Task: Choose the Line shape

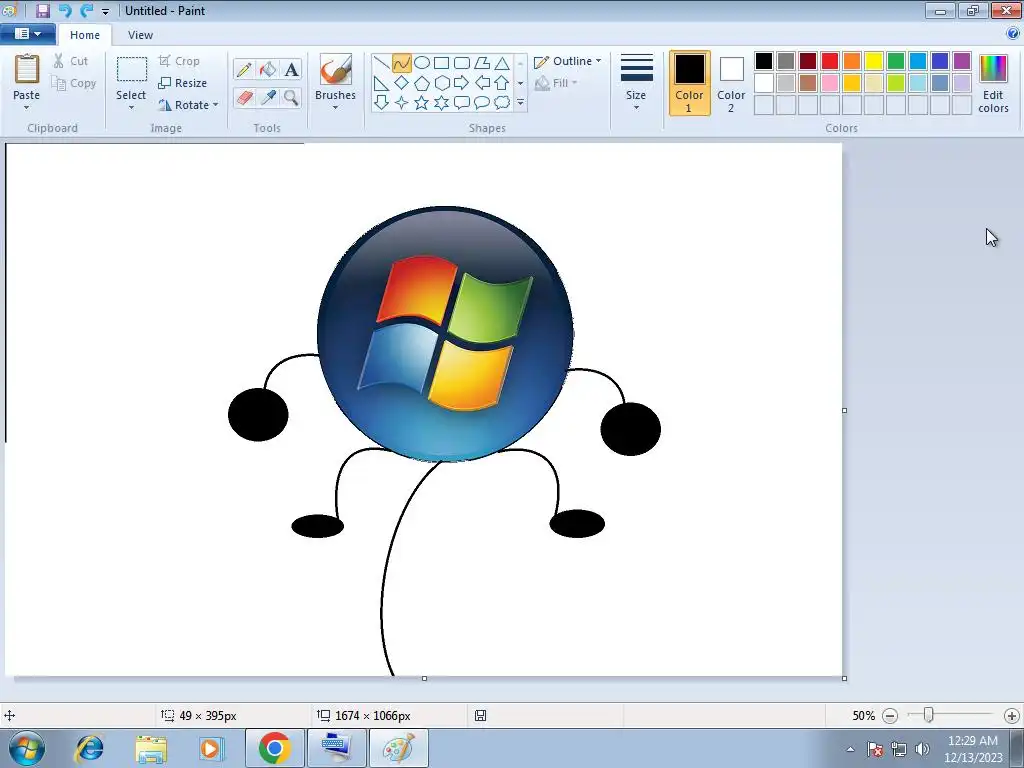Action: pos(381,63)
